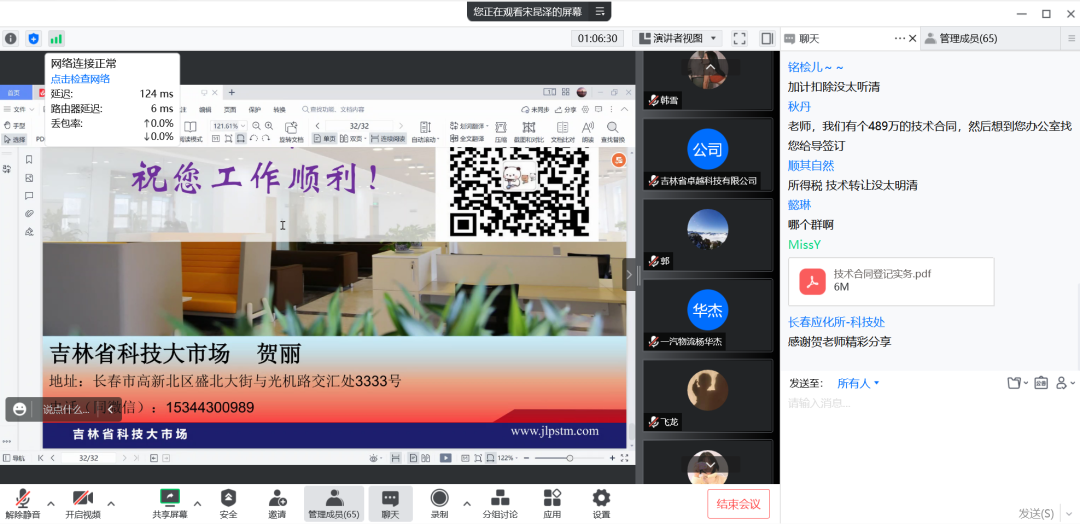Open the three-dots menu in 聊天 panel header
Screen dimensions: 1080x524
[x=900, y=39]
